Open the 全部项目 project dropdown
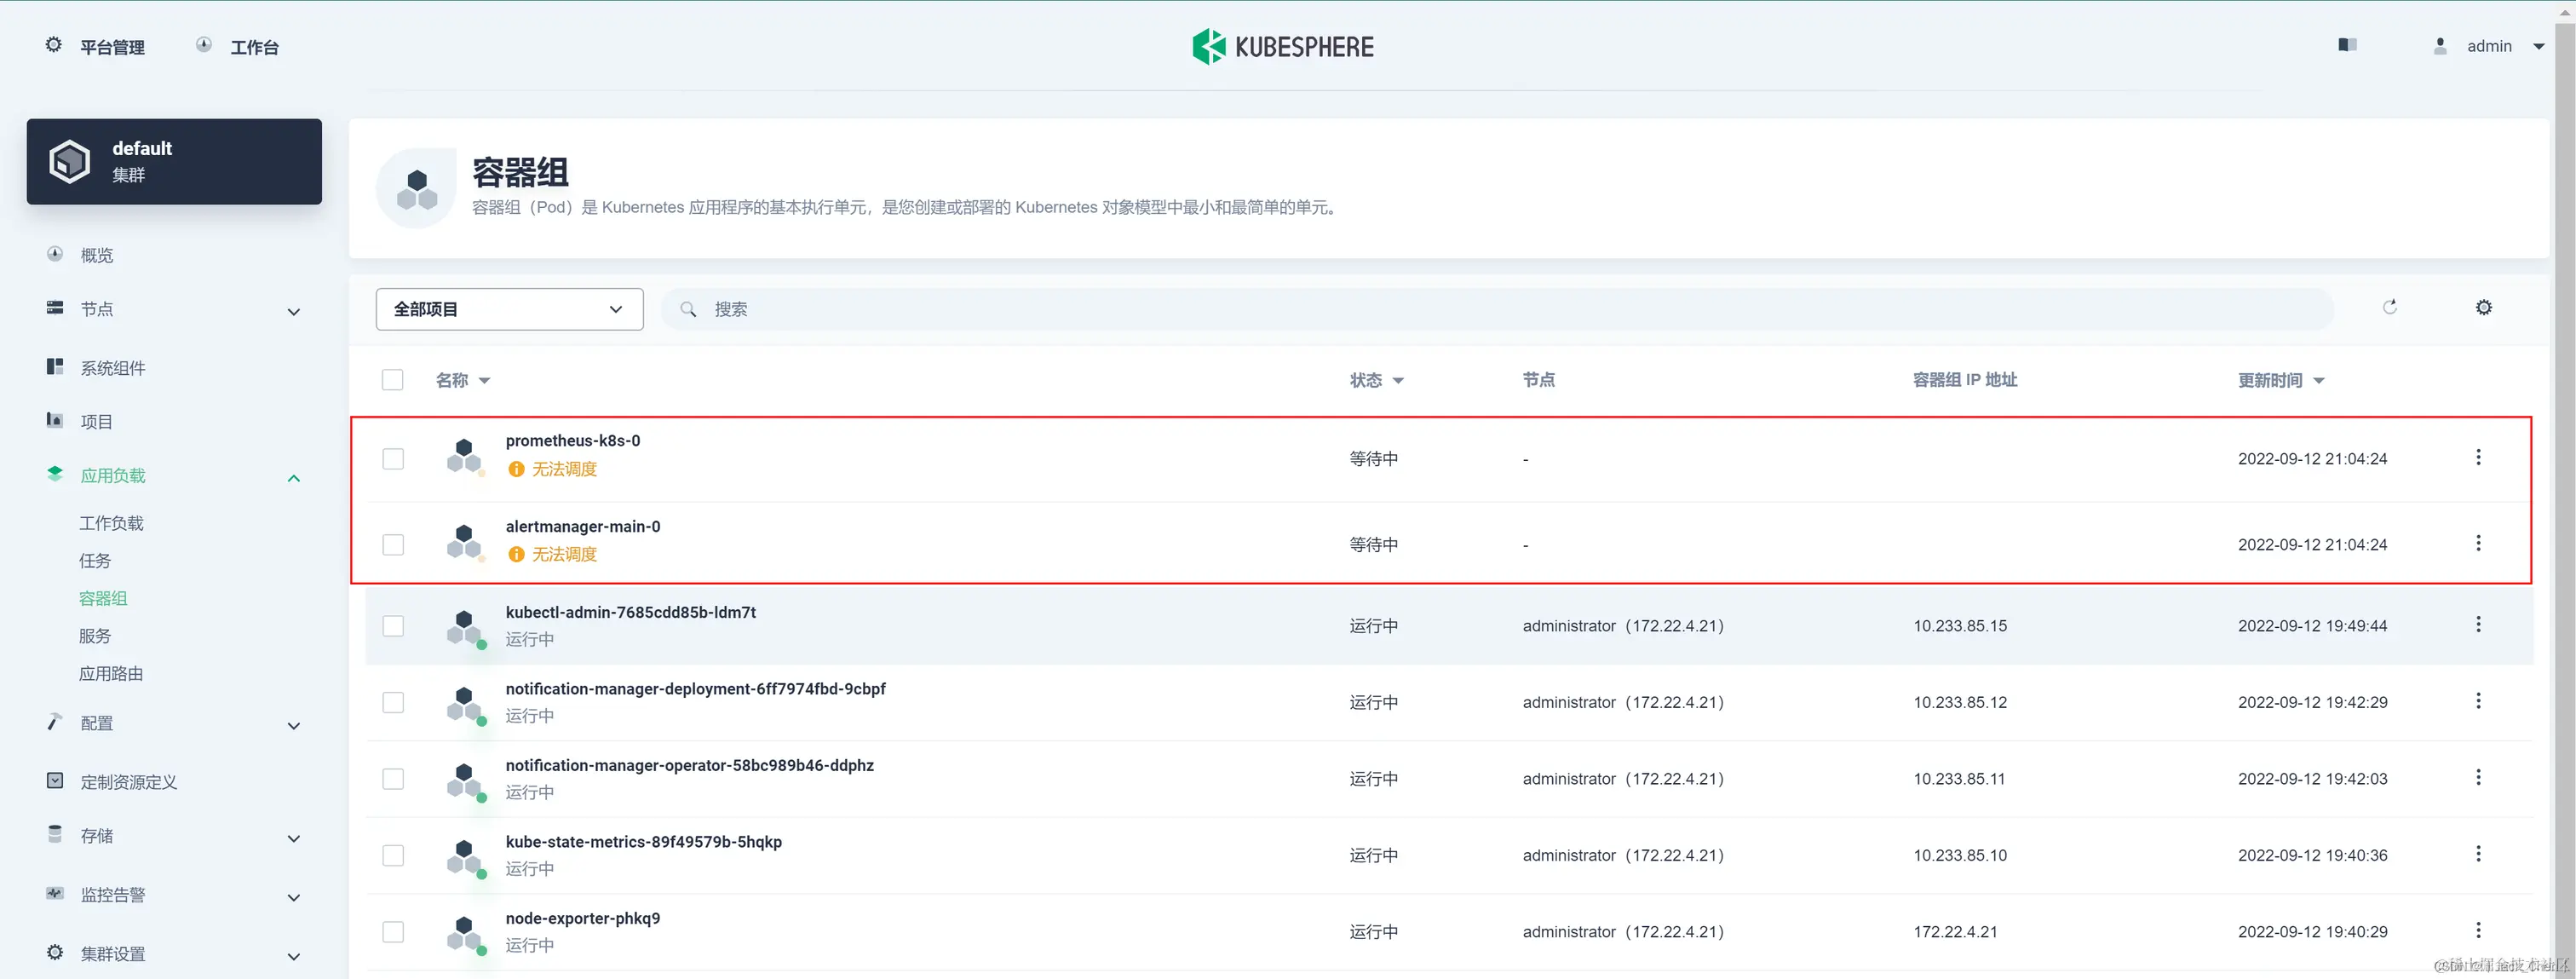 [x=509, y=309]
